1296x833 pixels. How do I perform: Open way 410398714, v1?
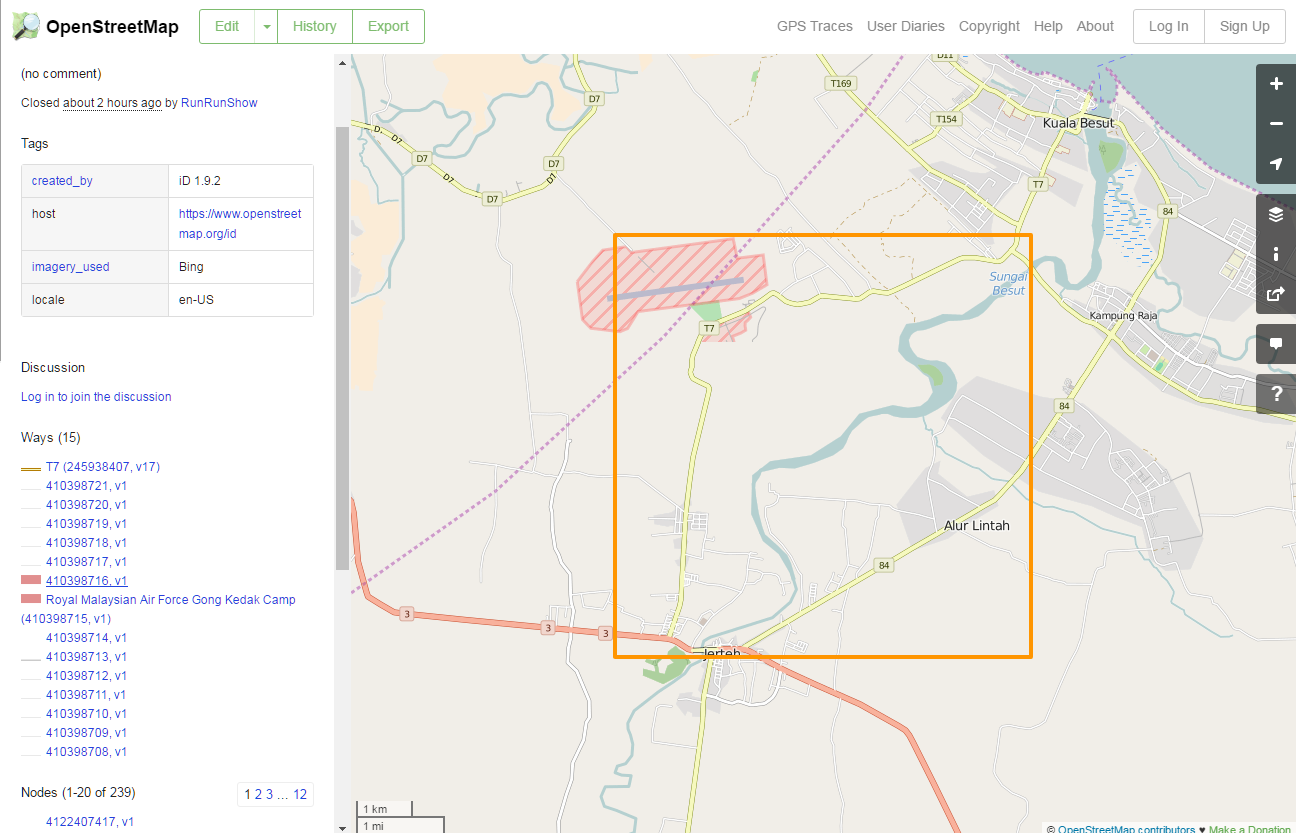pos(86,638)
